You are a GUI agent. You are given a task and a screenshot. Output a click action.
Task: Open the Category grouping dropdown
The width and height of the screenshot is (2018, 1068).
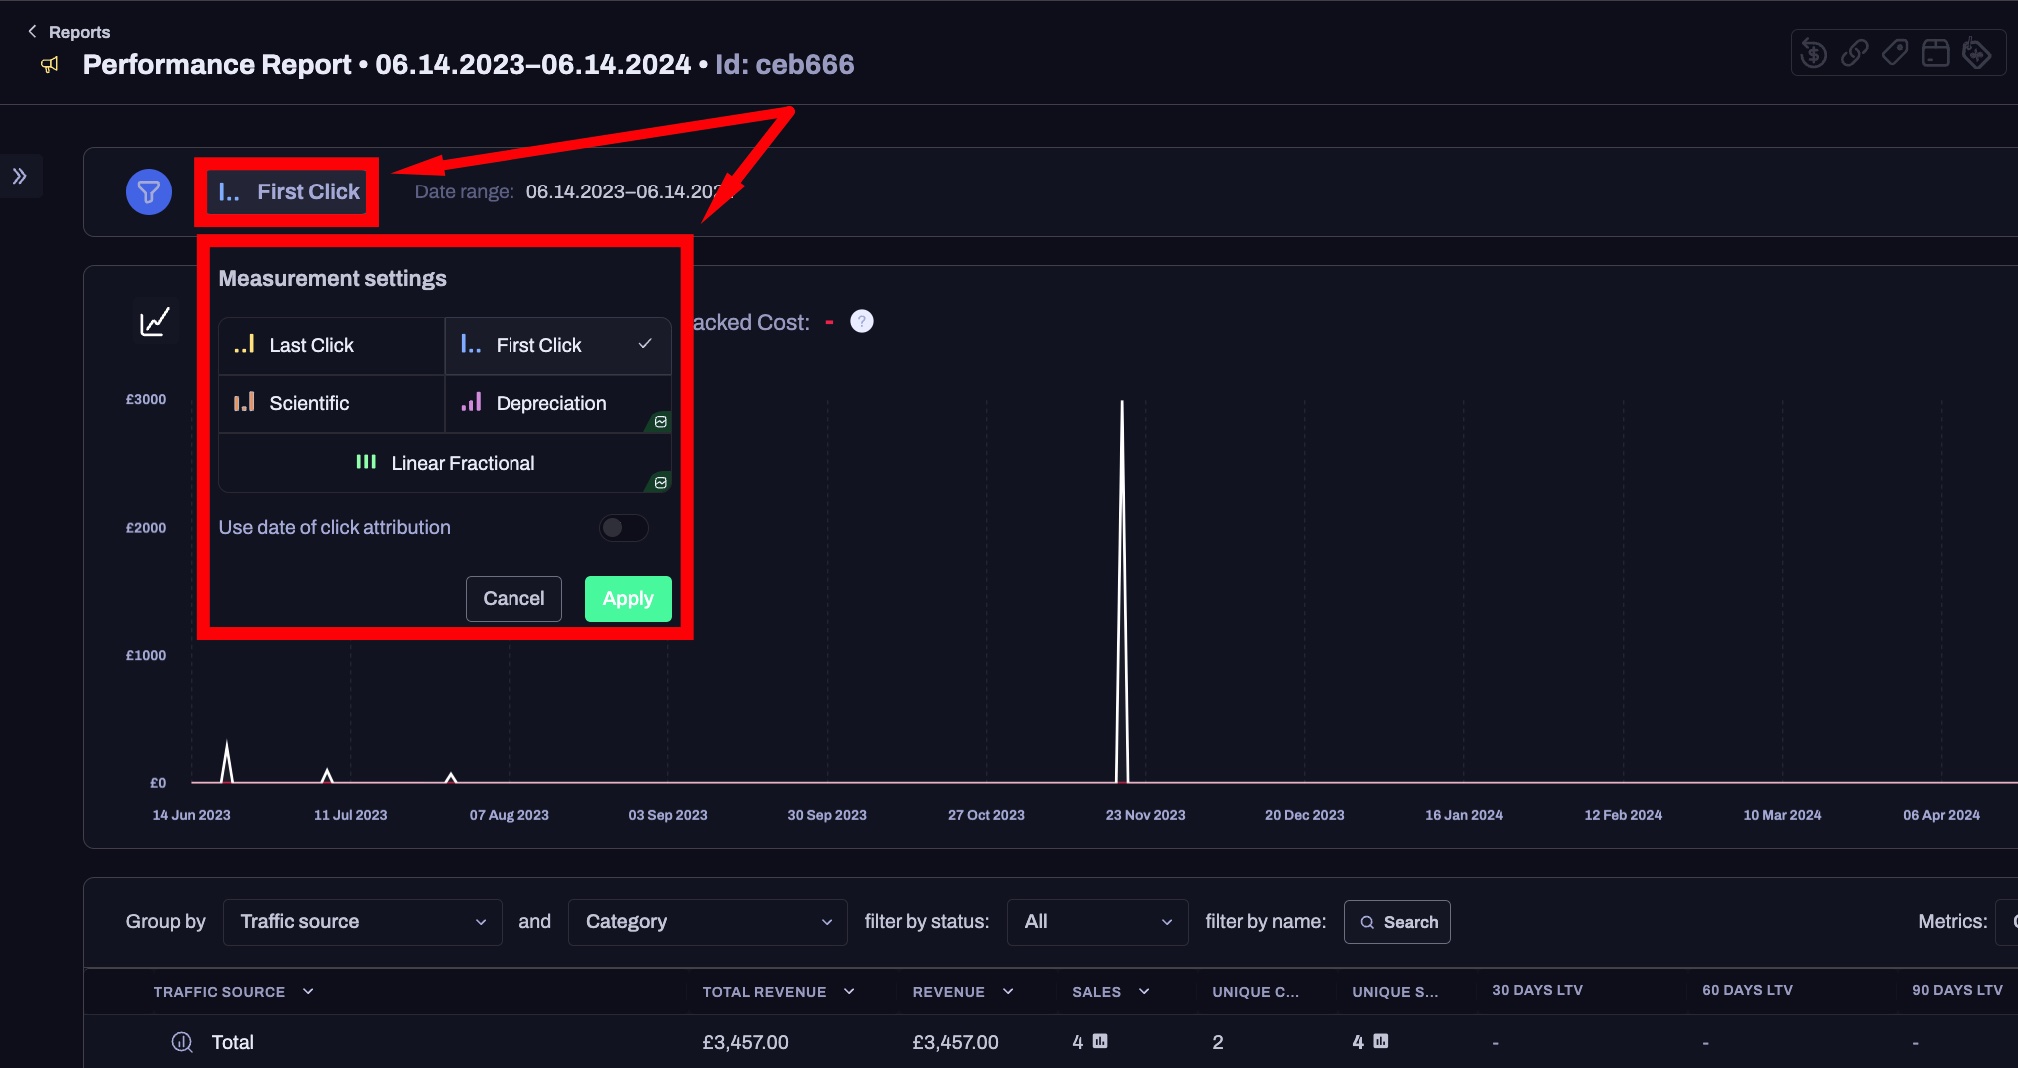click(x=707, y=922)
